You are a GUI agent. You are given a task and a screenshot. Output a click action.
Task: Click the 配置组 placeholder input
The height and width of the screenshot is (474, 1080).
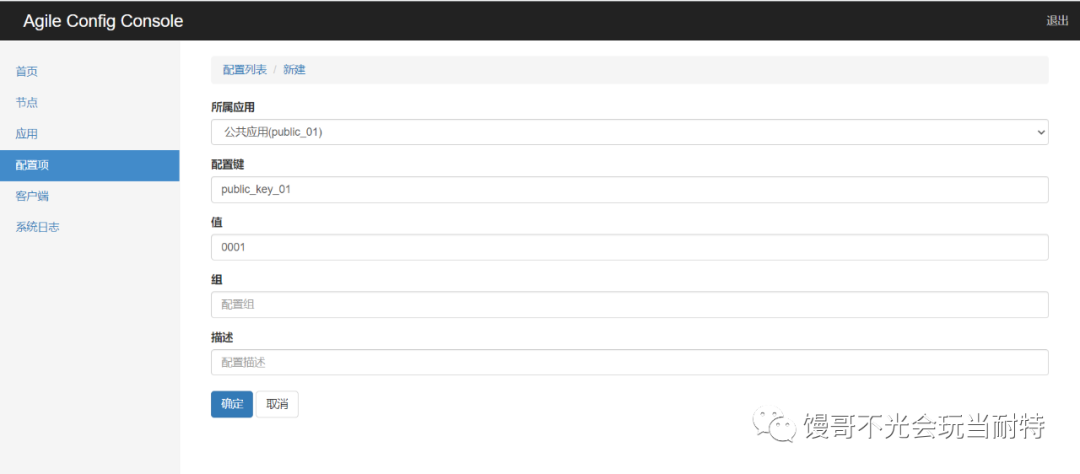point(630,305)
